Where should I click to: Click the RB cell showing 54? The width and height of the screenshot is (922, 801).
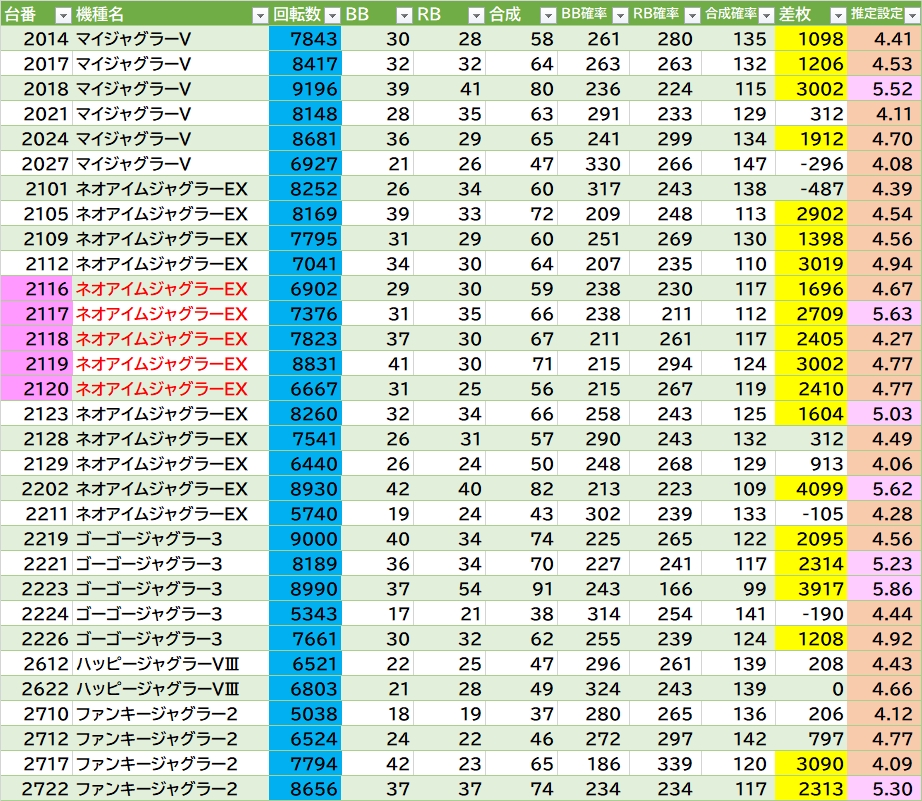point(441,589)
